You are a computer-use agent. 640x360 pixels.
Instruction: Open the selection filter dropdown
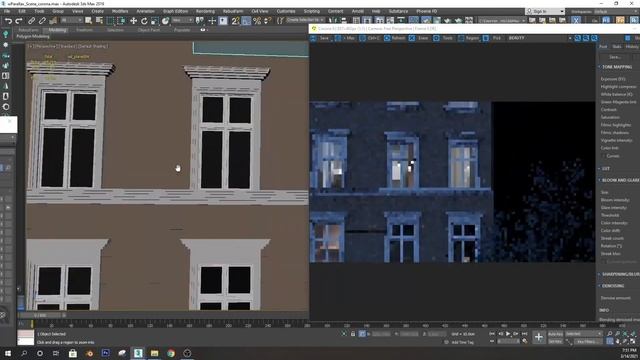click(71, 20)
